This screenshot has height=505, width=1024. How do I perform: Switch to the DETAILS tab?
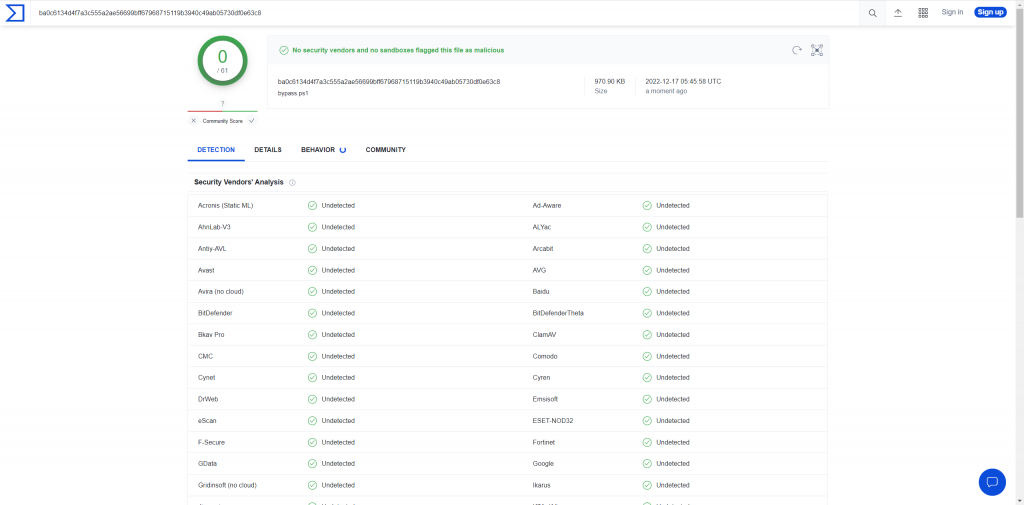coord(268,150)
